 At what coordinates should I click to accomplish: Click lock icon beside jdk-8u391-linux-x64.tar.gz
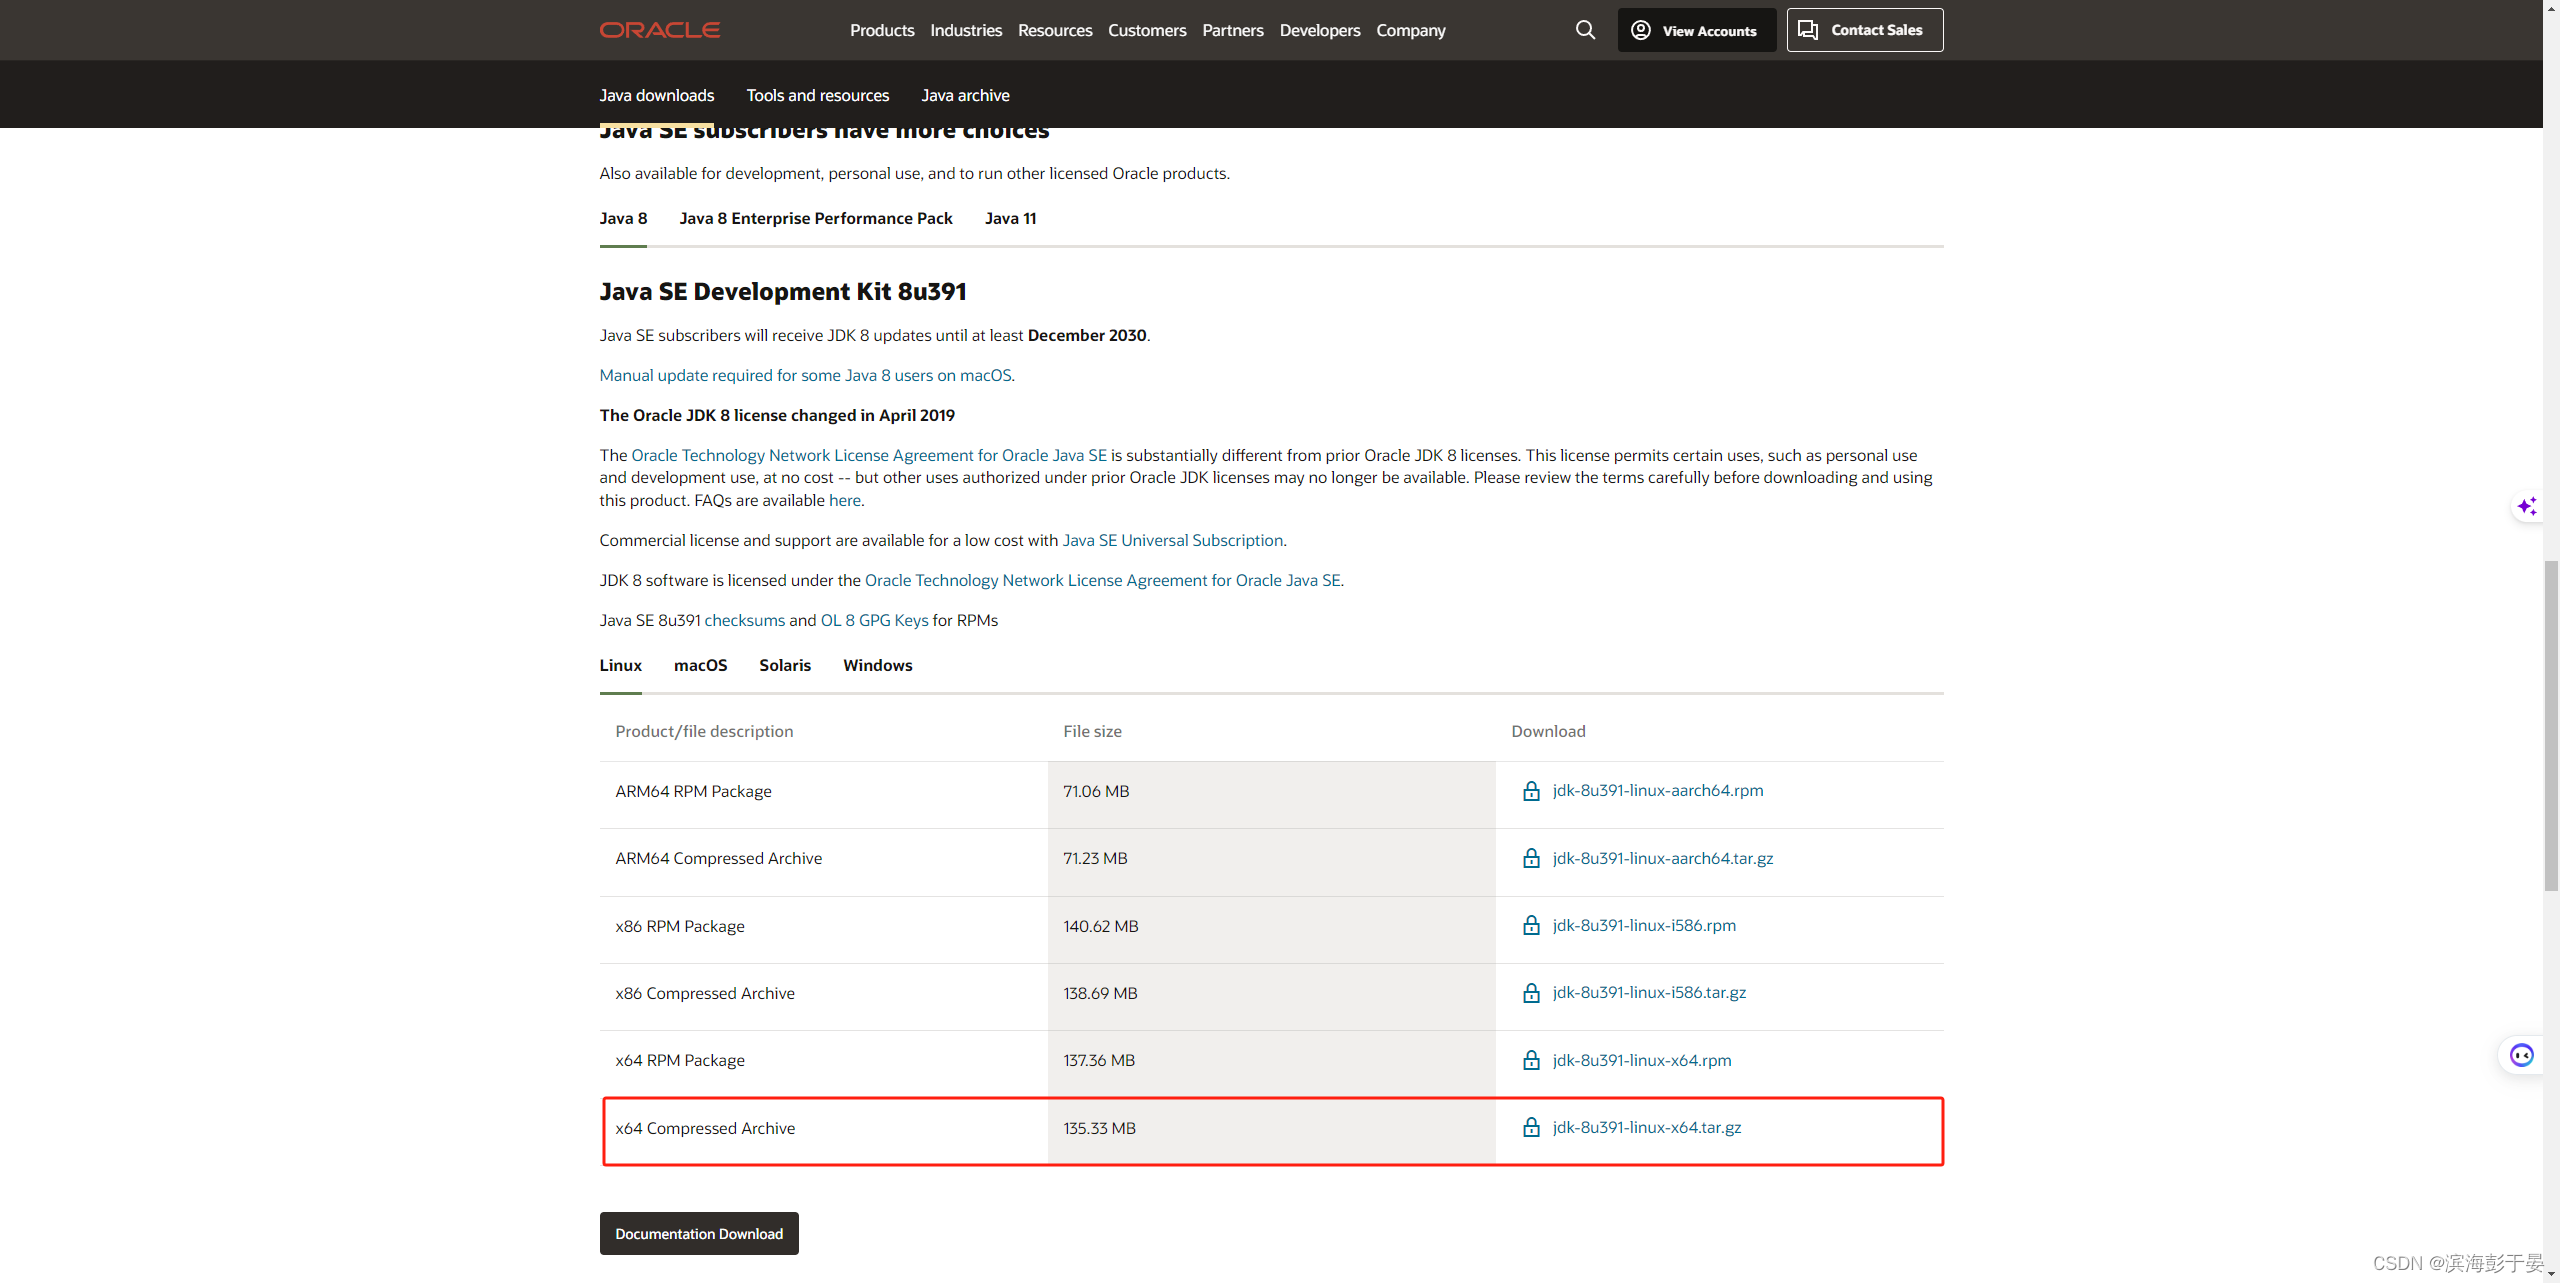point(1531,1128)
